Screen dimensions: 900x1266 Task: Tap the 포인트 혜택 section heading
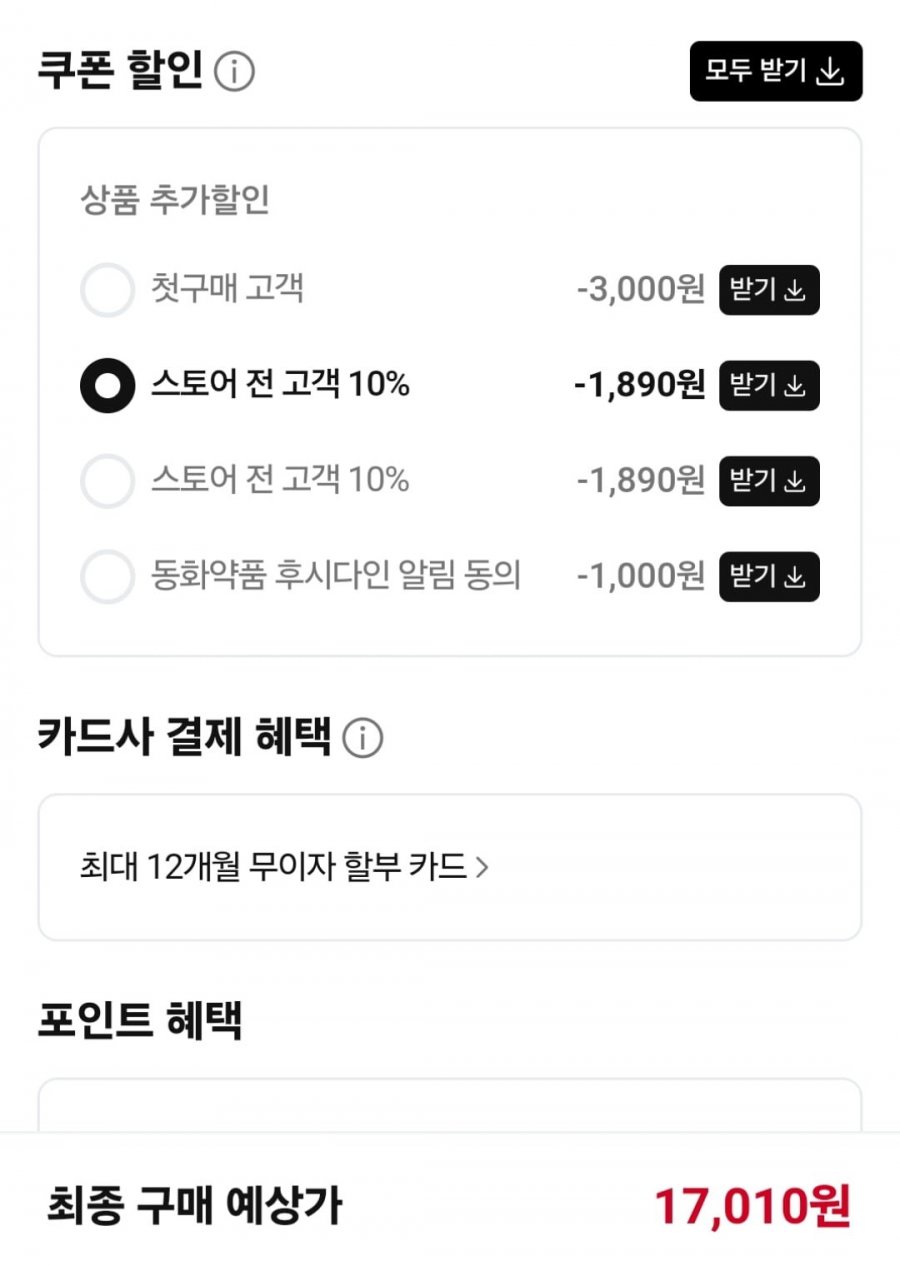[140, 1018]
